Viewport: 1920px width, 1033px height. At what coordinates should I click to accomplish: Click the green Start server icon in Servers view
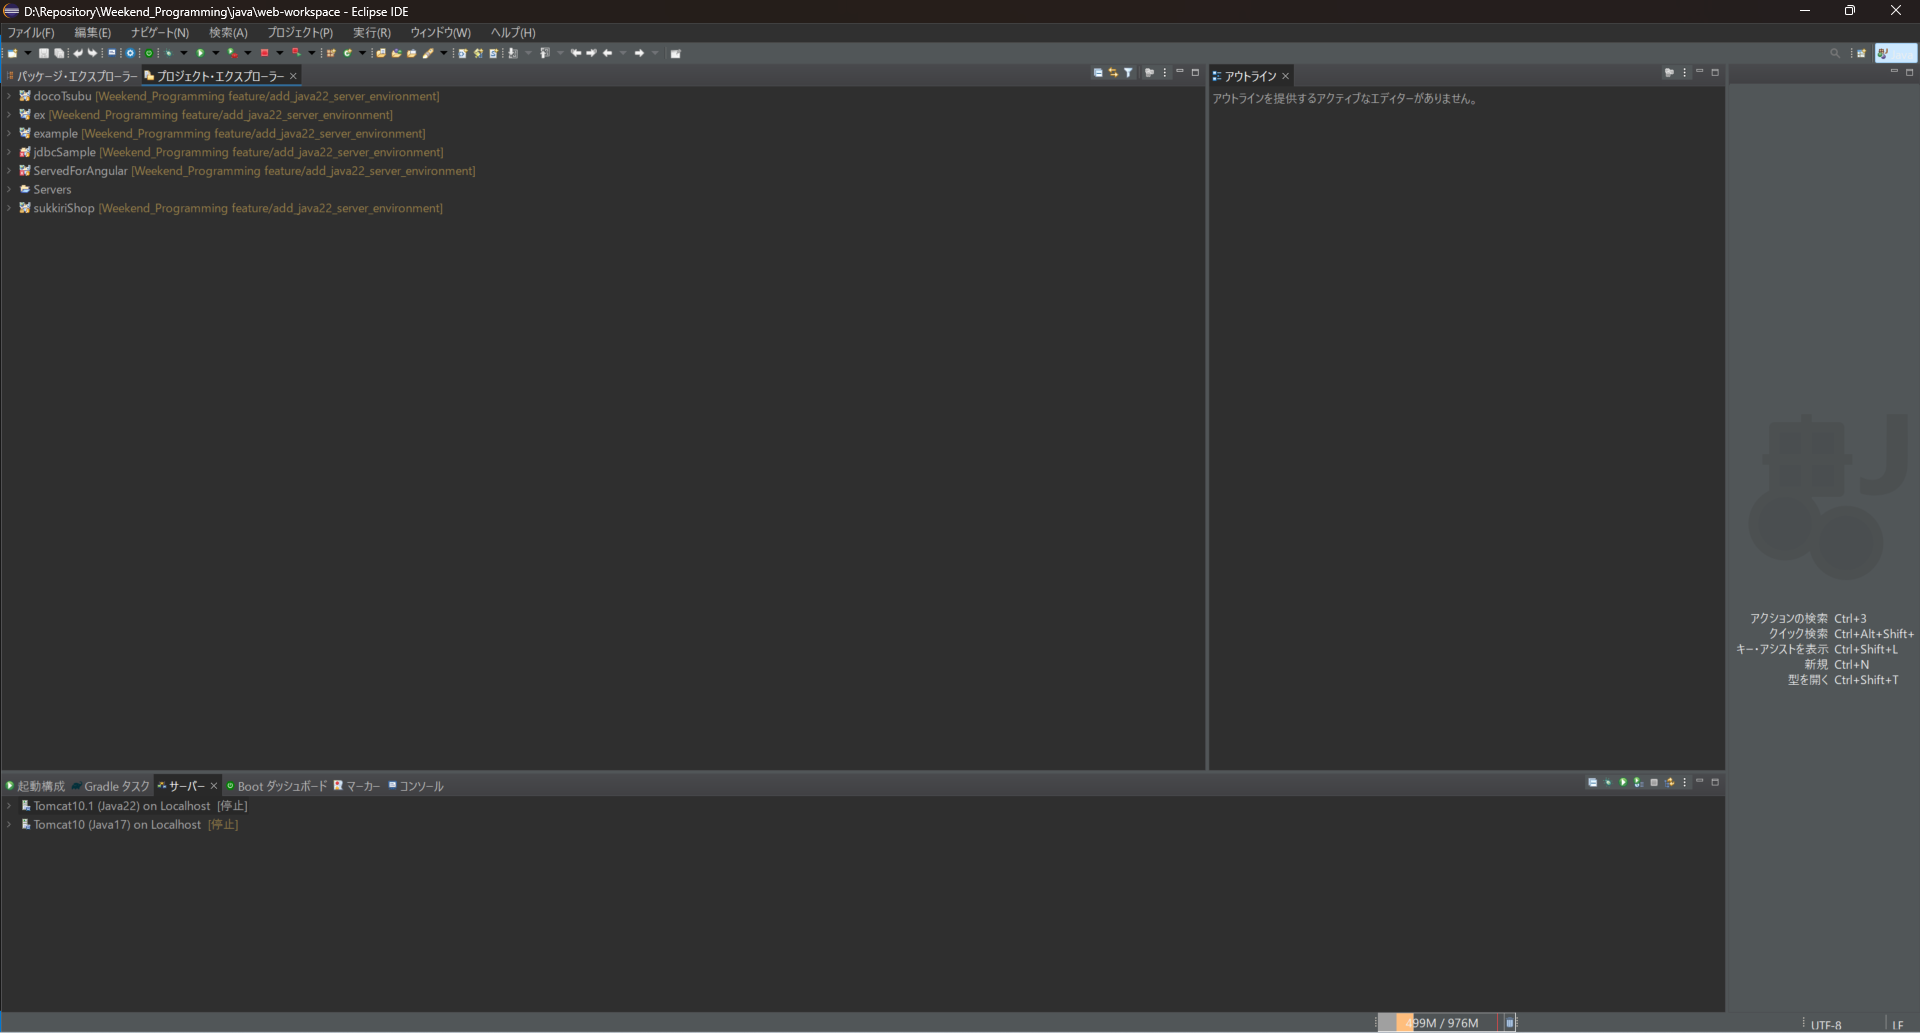[1623, 782]
